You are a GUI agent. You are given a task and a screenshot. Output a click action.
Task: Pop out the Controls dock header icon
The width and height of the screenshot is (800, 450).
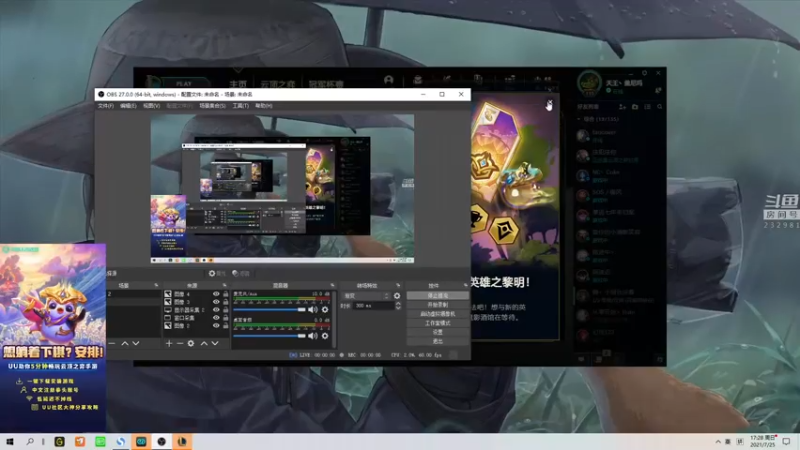[465, 285]
